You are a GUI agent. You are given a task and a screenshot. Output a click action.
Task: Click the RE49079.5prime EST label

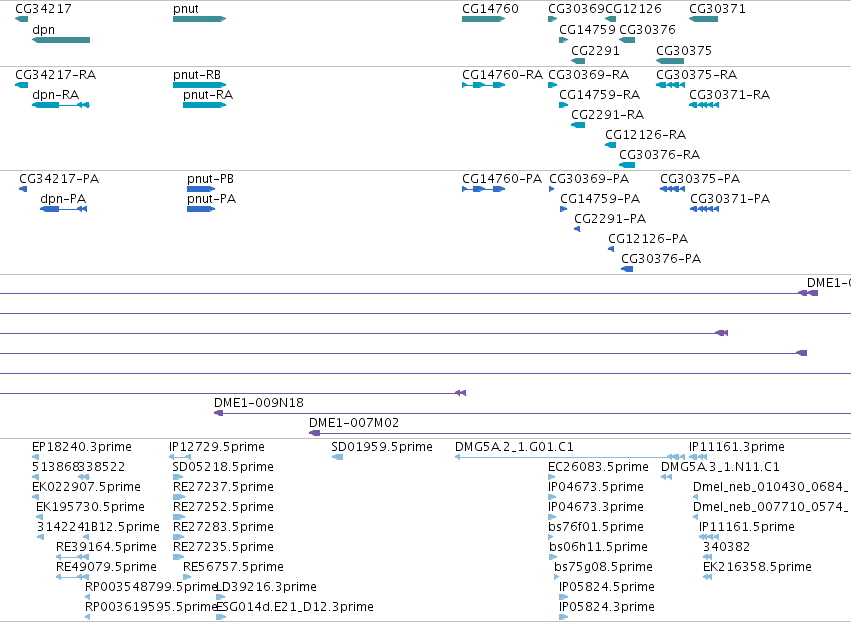point(106,567)
